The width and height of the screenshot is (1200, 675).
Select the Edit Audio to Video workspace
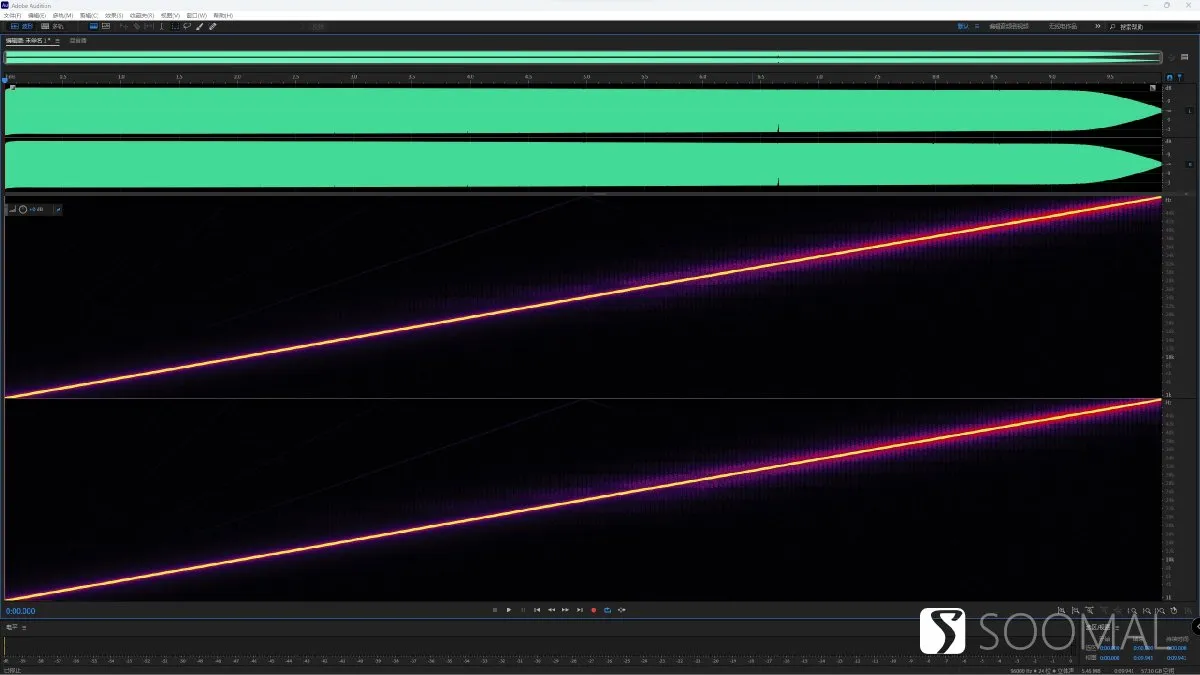[1009, 26]
